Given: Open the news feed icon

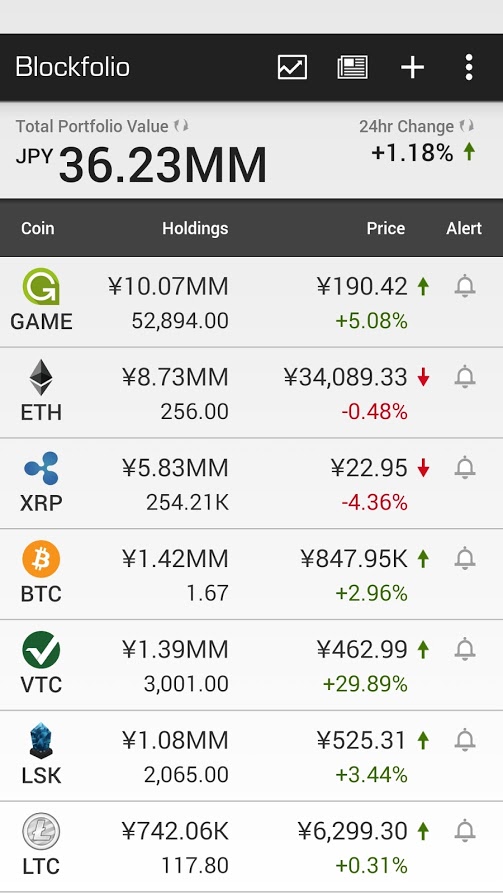Looking at the screenshot, I should click(x=352, y=67).
